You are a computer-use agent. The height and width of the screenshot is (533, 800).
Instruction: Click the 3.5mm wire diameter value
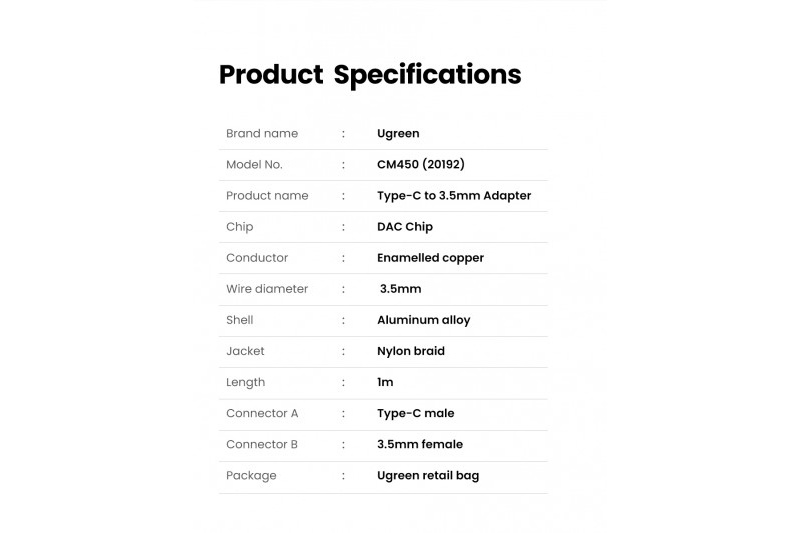click(x=401, y=289)
